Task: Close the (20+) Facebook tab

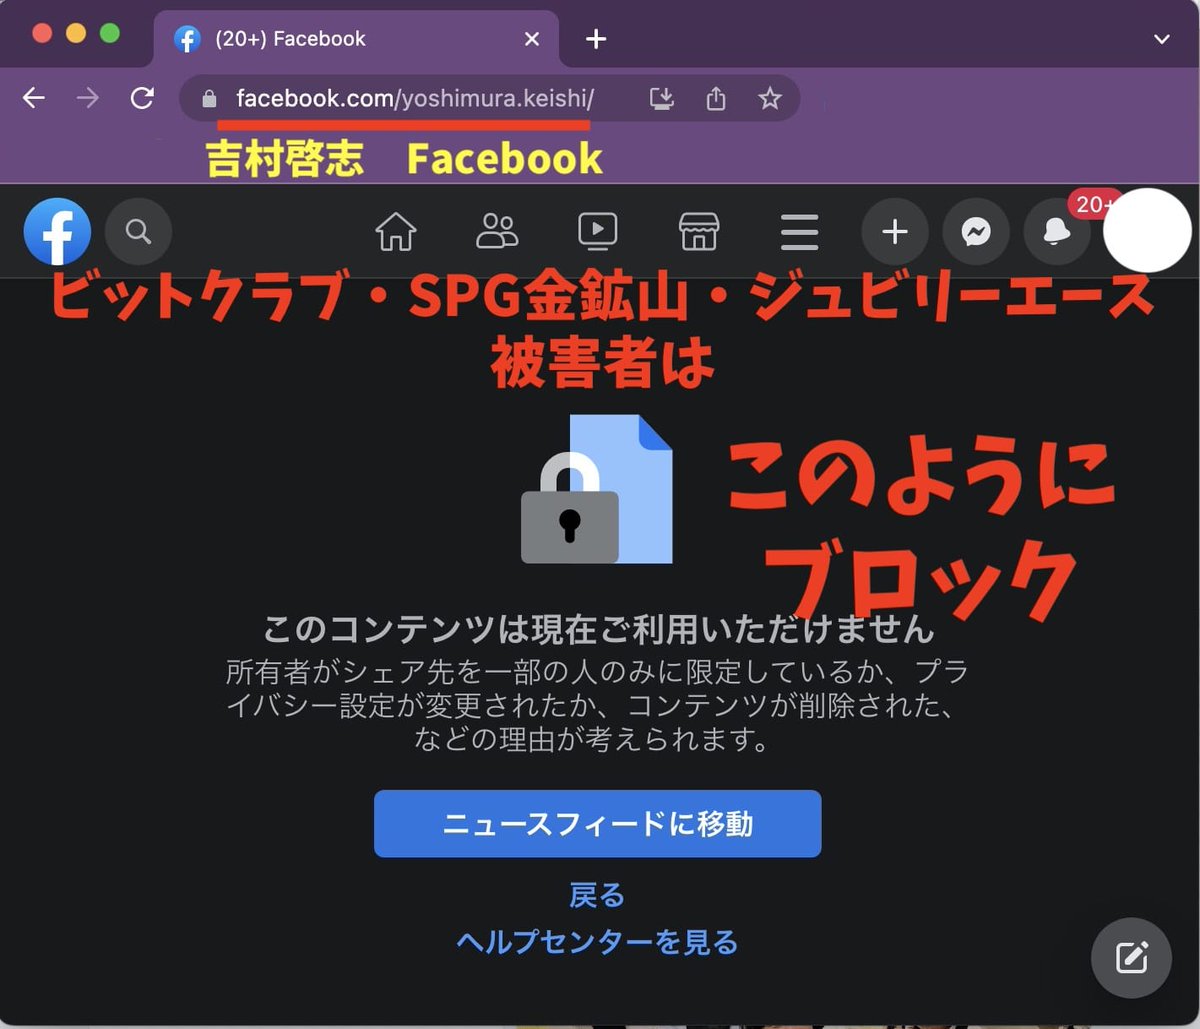Action: point(532,39)
